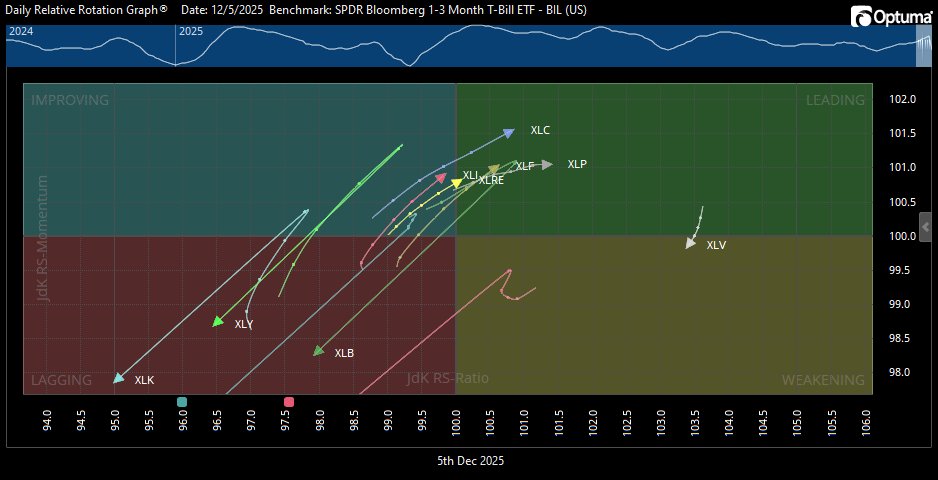Select the XLC ticker label
This screenshot has width=938, height=480.
540,130
